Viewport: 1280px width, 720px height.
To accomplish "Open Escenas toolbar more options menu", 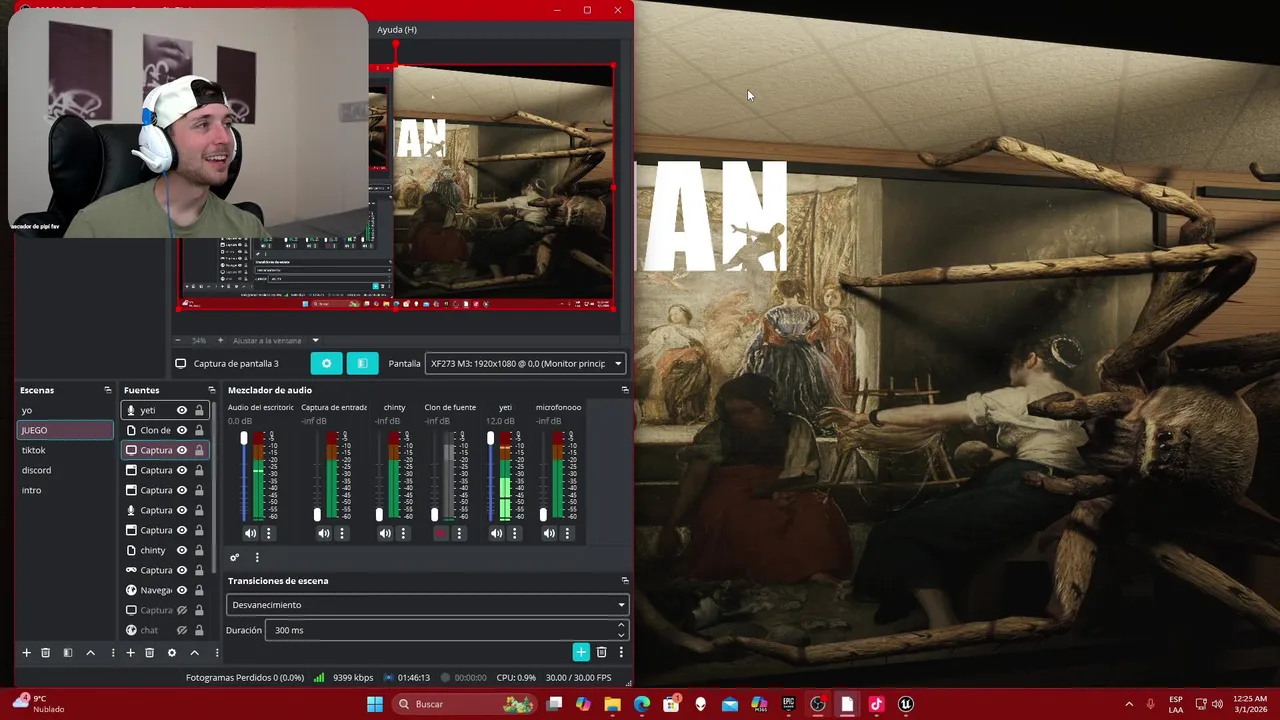I will click(112, 652).
